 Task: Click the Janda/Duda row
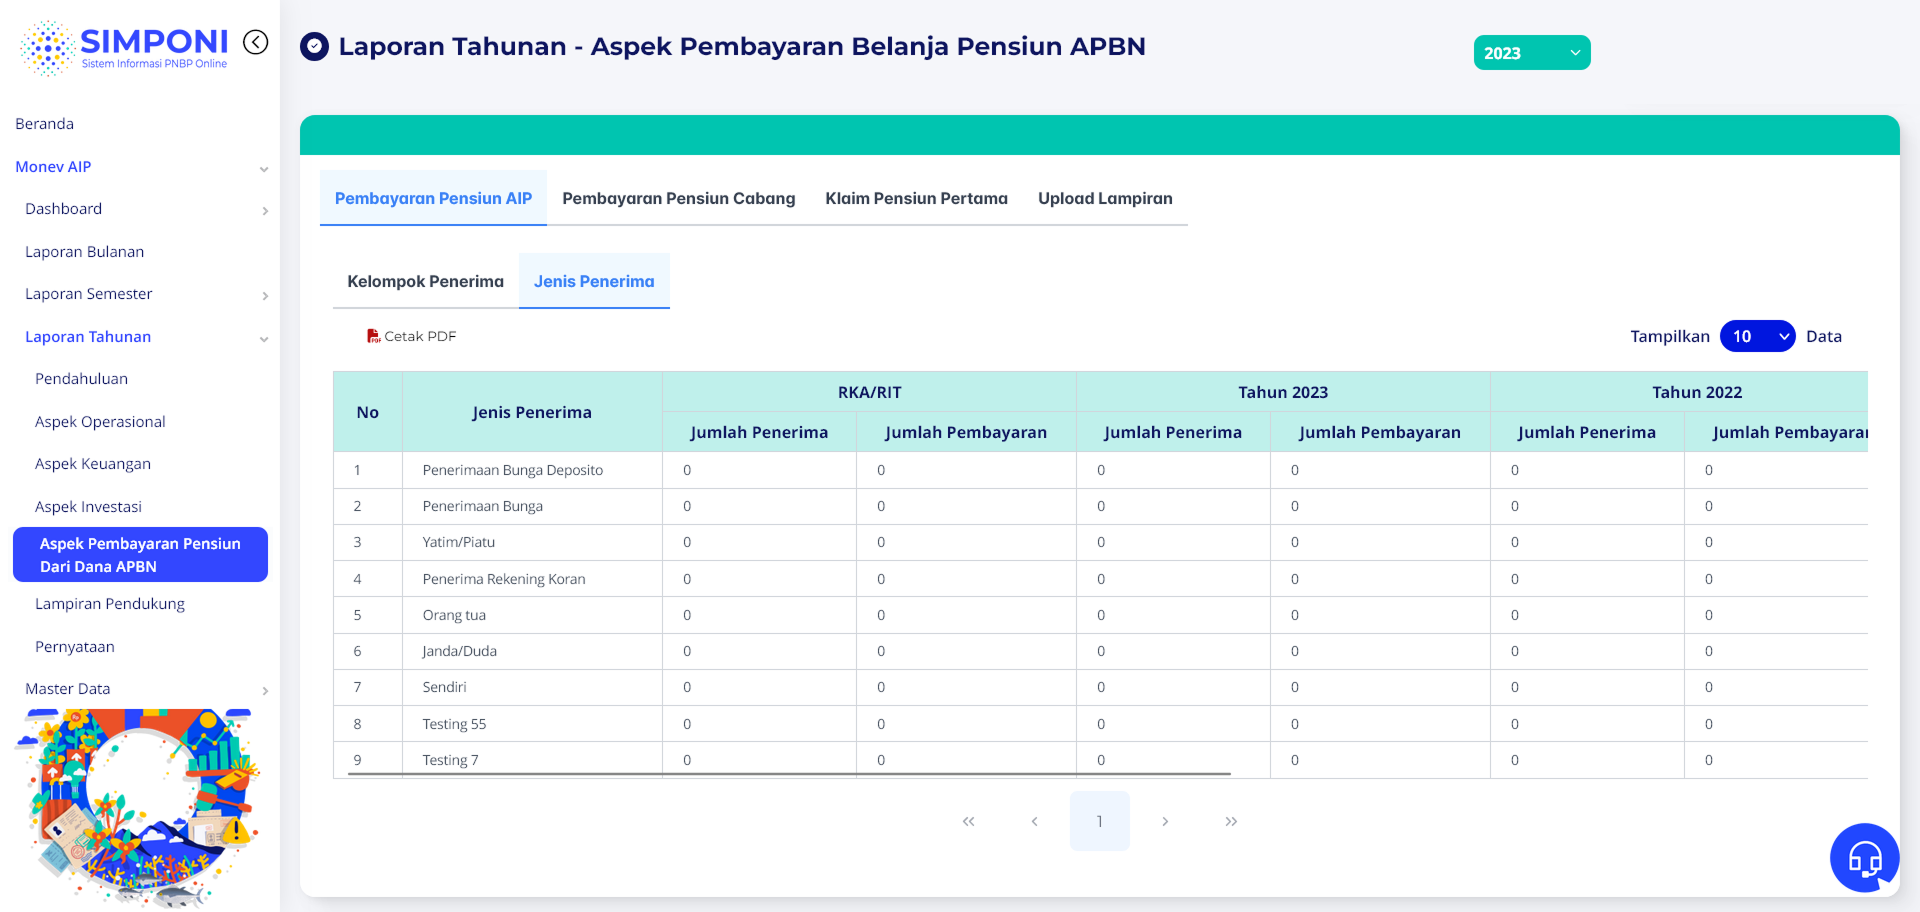(x=1100, y=651)
